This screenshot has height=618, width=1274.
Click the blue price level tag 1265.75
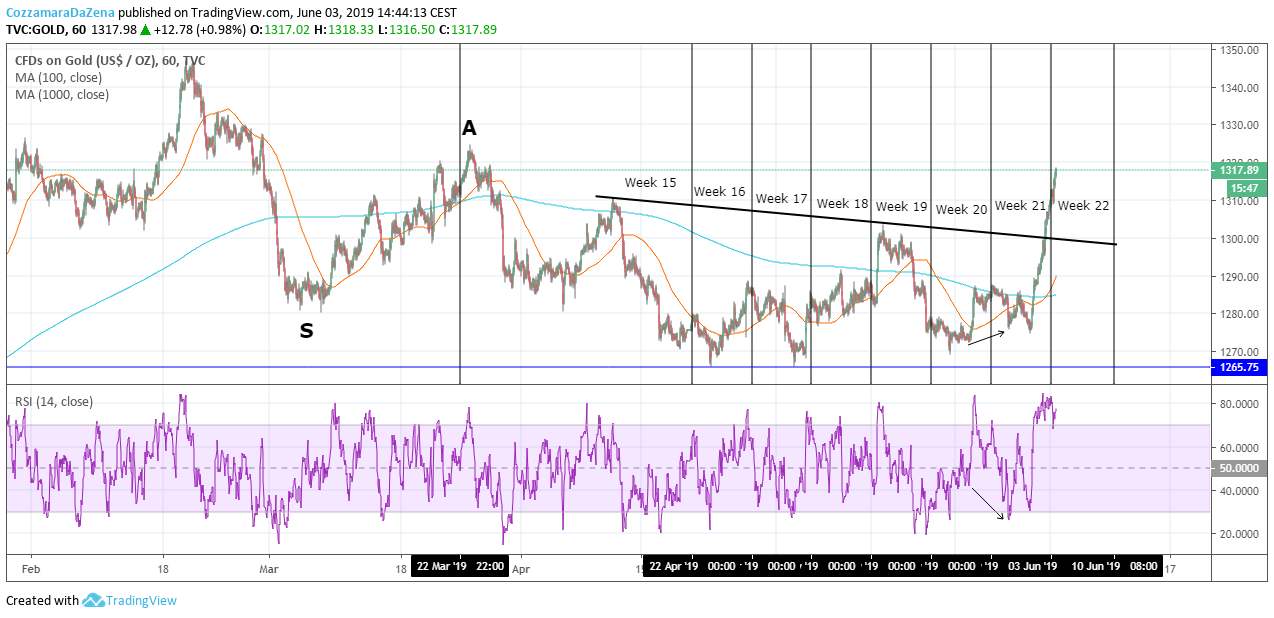1239,367
